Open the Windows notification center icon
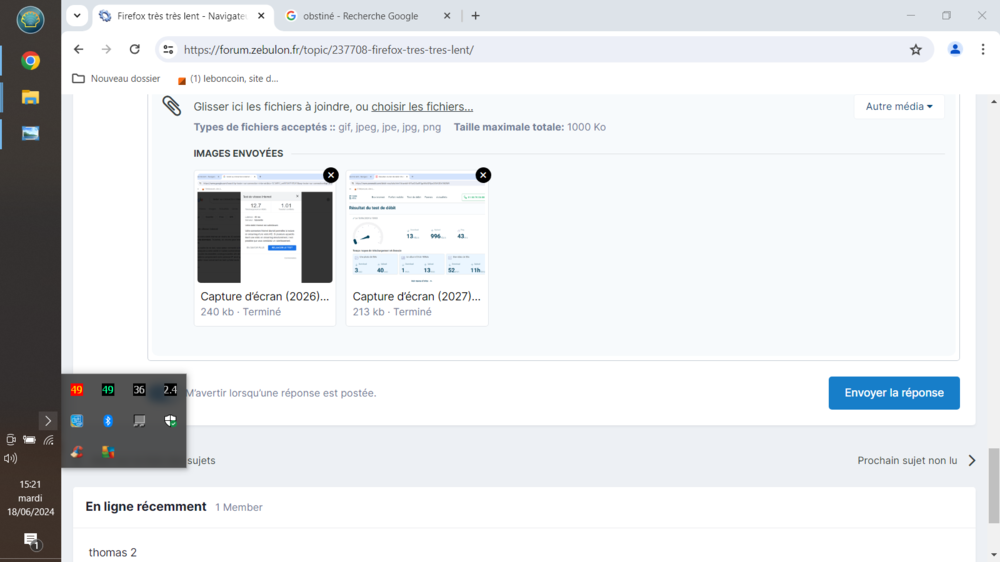Screen dimensions: 1000x562 pos(31,541)
